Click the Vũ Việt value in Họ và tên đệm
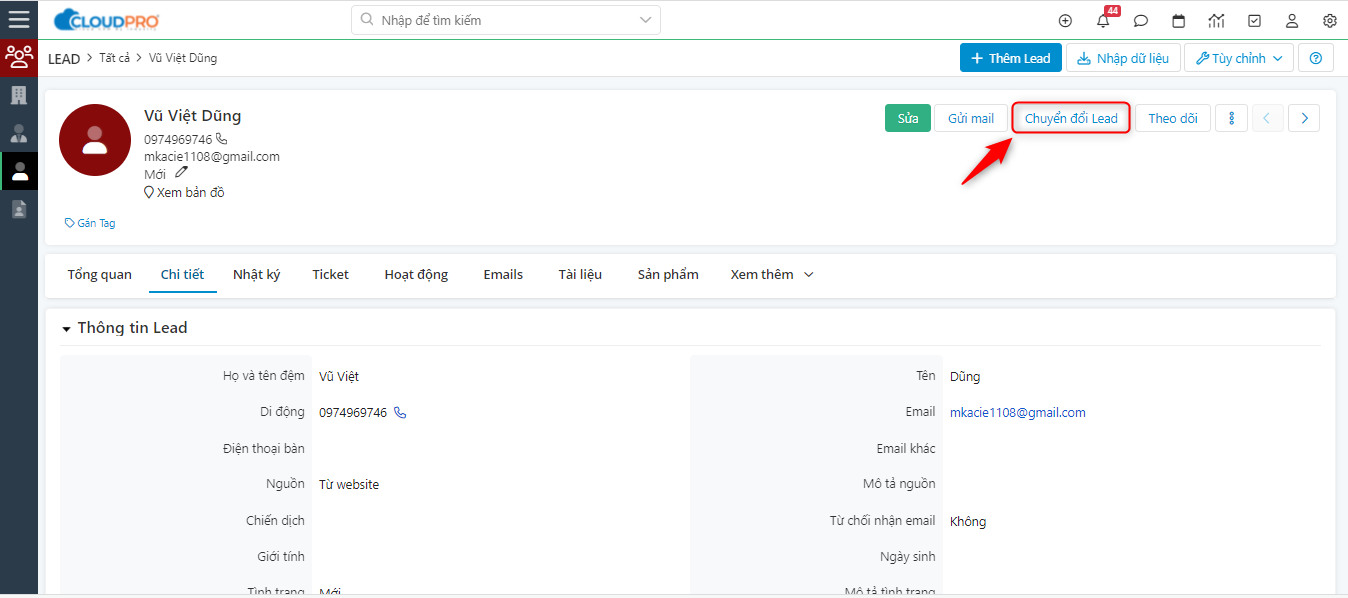The height and width of the screenshot is (598, 1348). tap(339, 376)
